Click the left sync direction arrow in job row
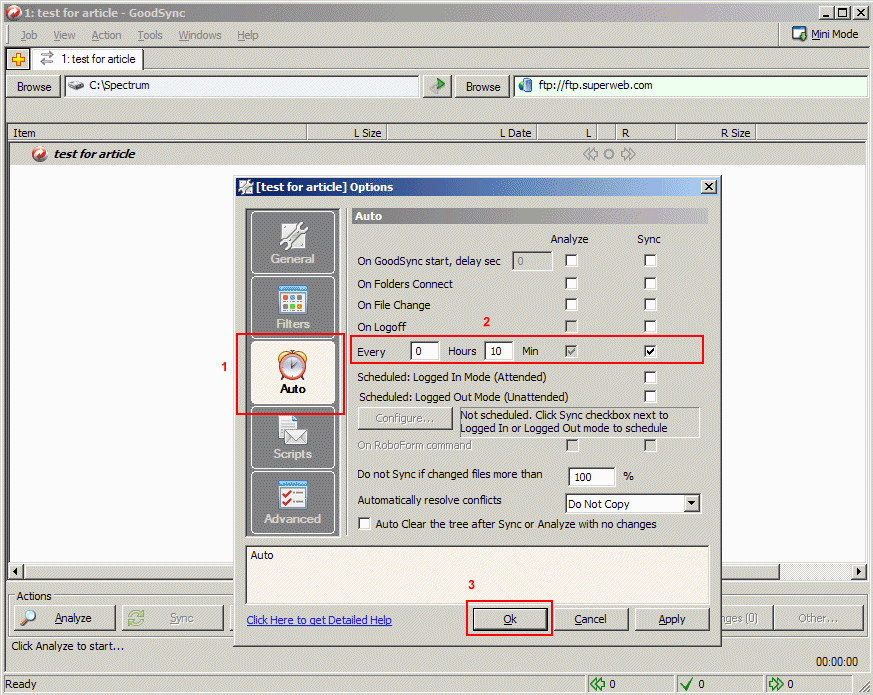 (590, 154)
